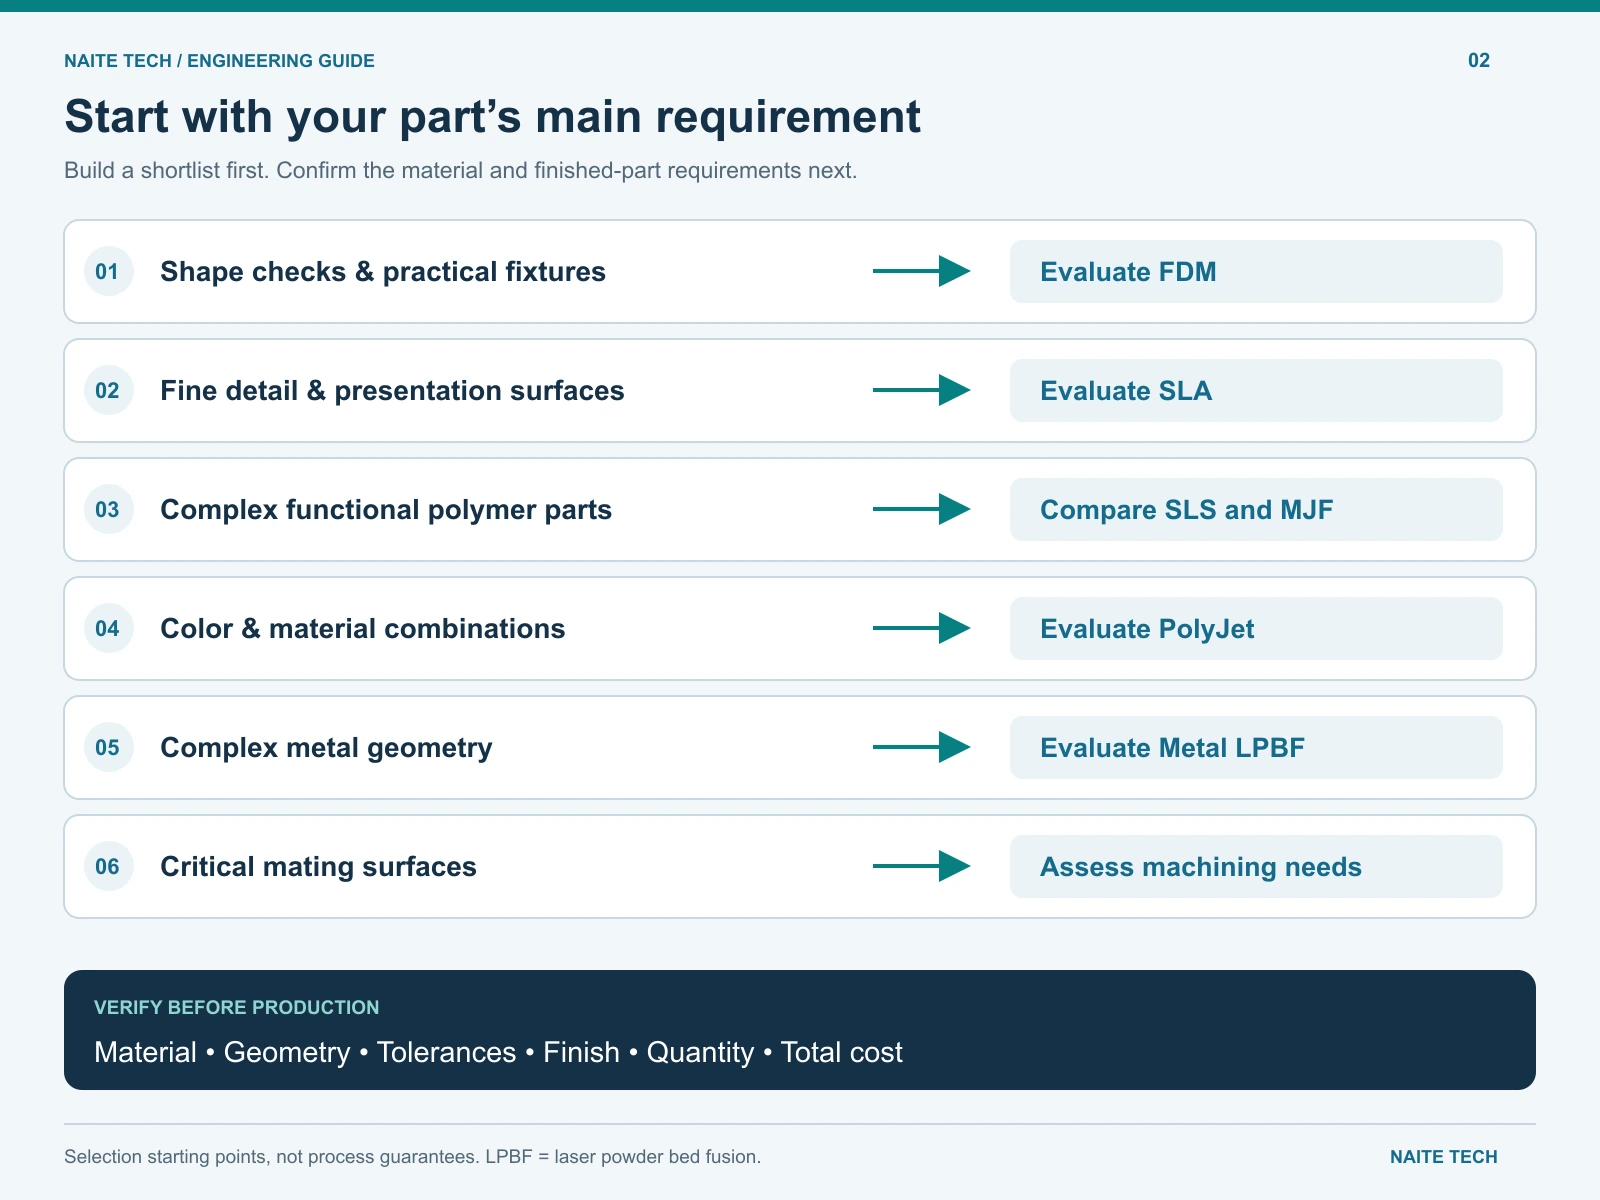This screenshot has width=1600, height=1200.
Task: Click the 02 number badge in list
Action: 108,390
